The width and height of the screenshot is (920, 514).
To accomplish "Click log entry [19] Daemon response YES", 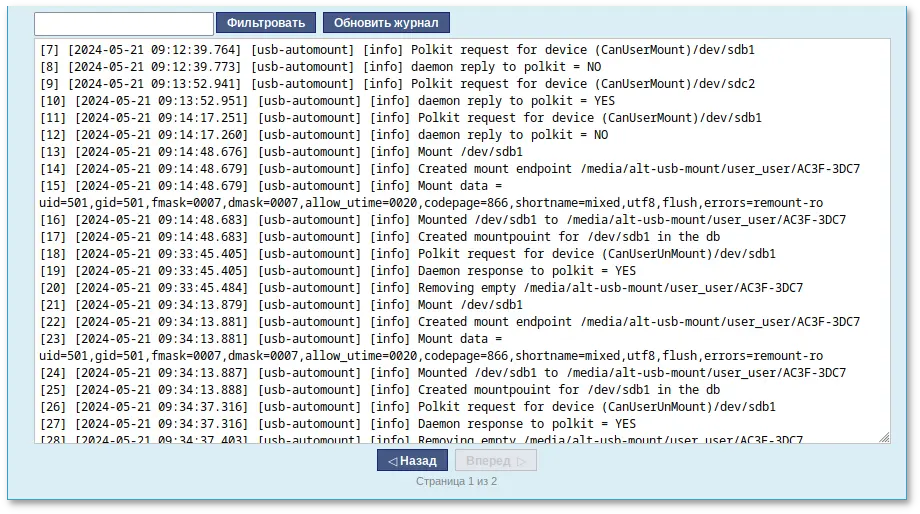I will click(338, 271).
